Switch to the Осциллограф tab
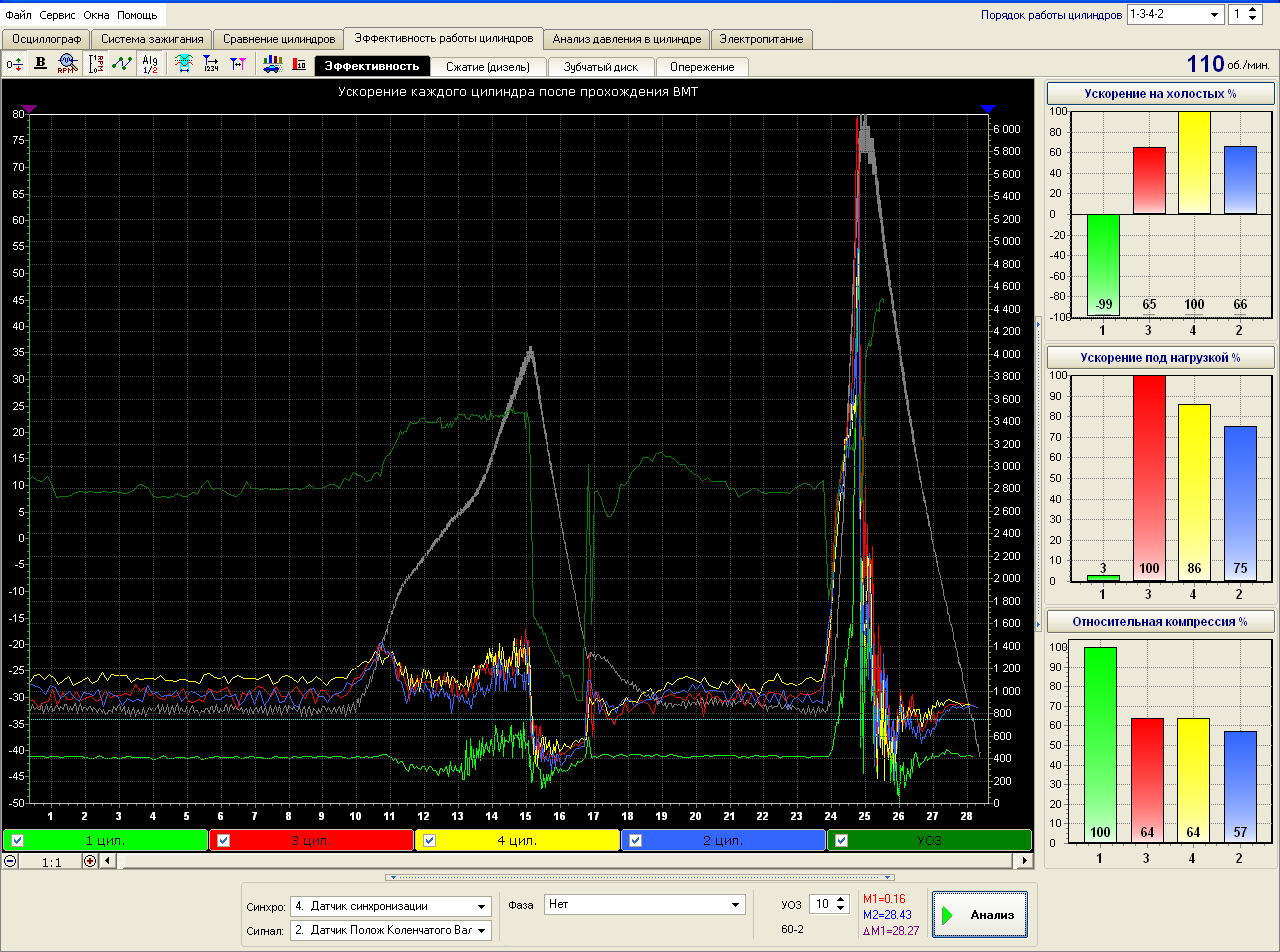This screenshot has width=1280, height=952. pos(46,39)
